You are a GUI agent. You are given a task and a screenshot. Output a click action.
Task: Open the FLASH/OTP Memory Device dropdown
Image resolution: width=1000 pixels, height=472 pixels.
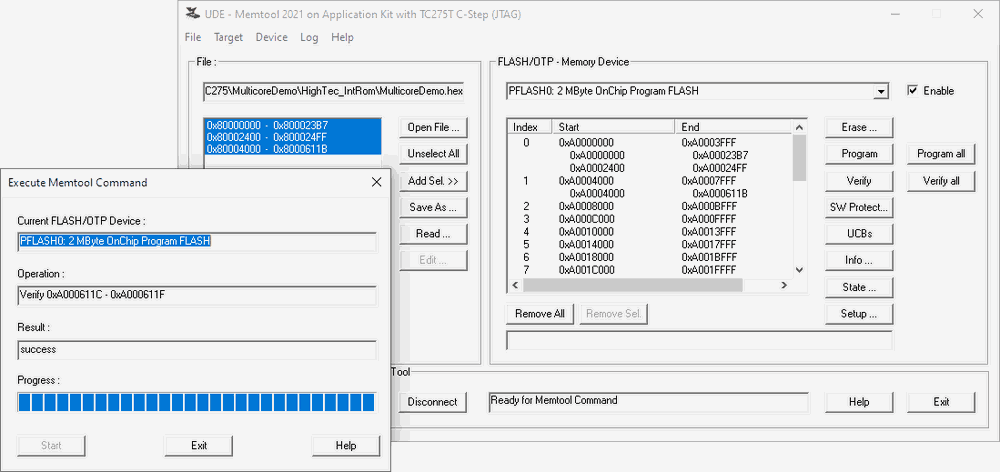coord(880,92)
